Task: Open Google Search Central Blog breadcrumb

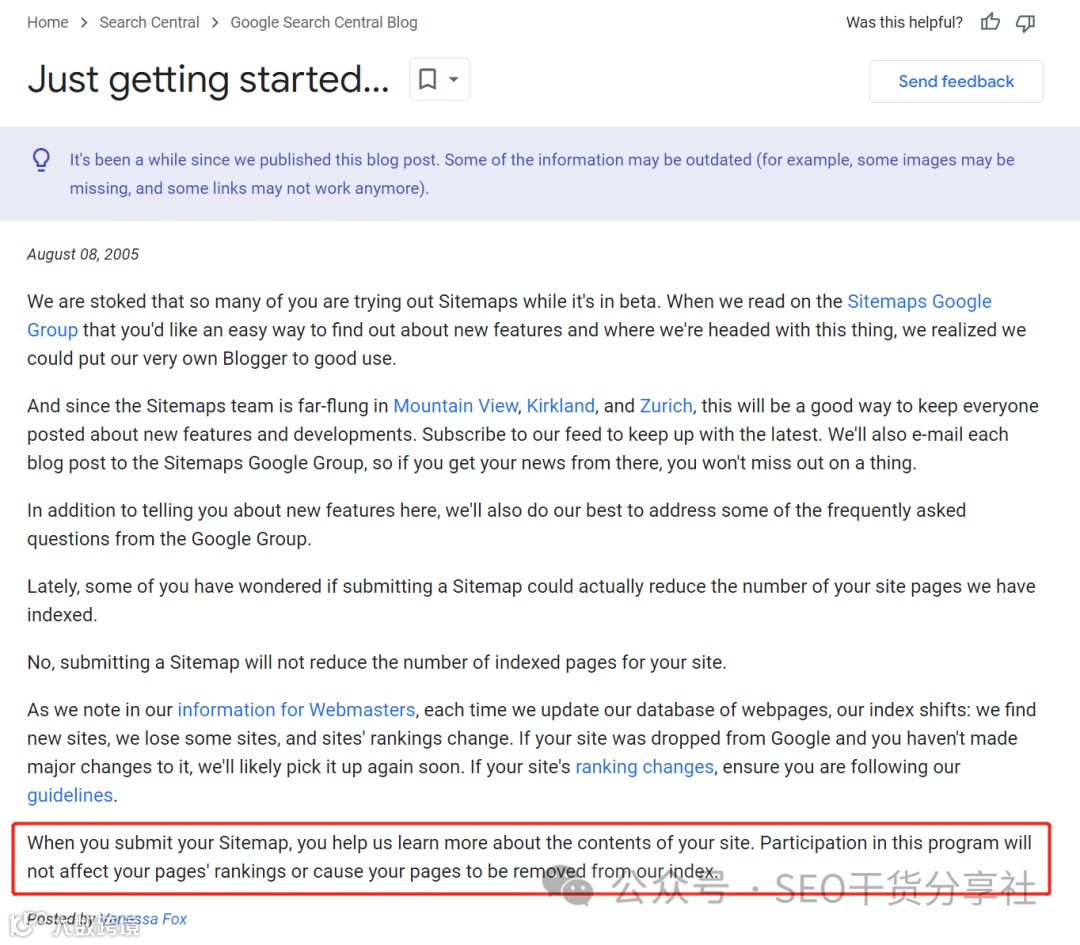Action: point(324,22)
